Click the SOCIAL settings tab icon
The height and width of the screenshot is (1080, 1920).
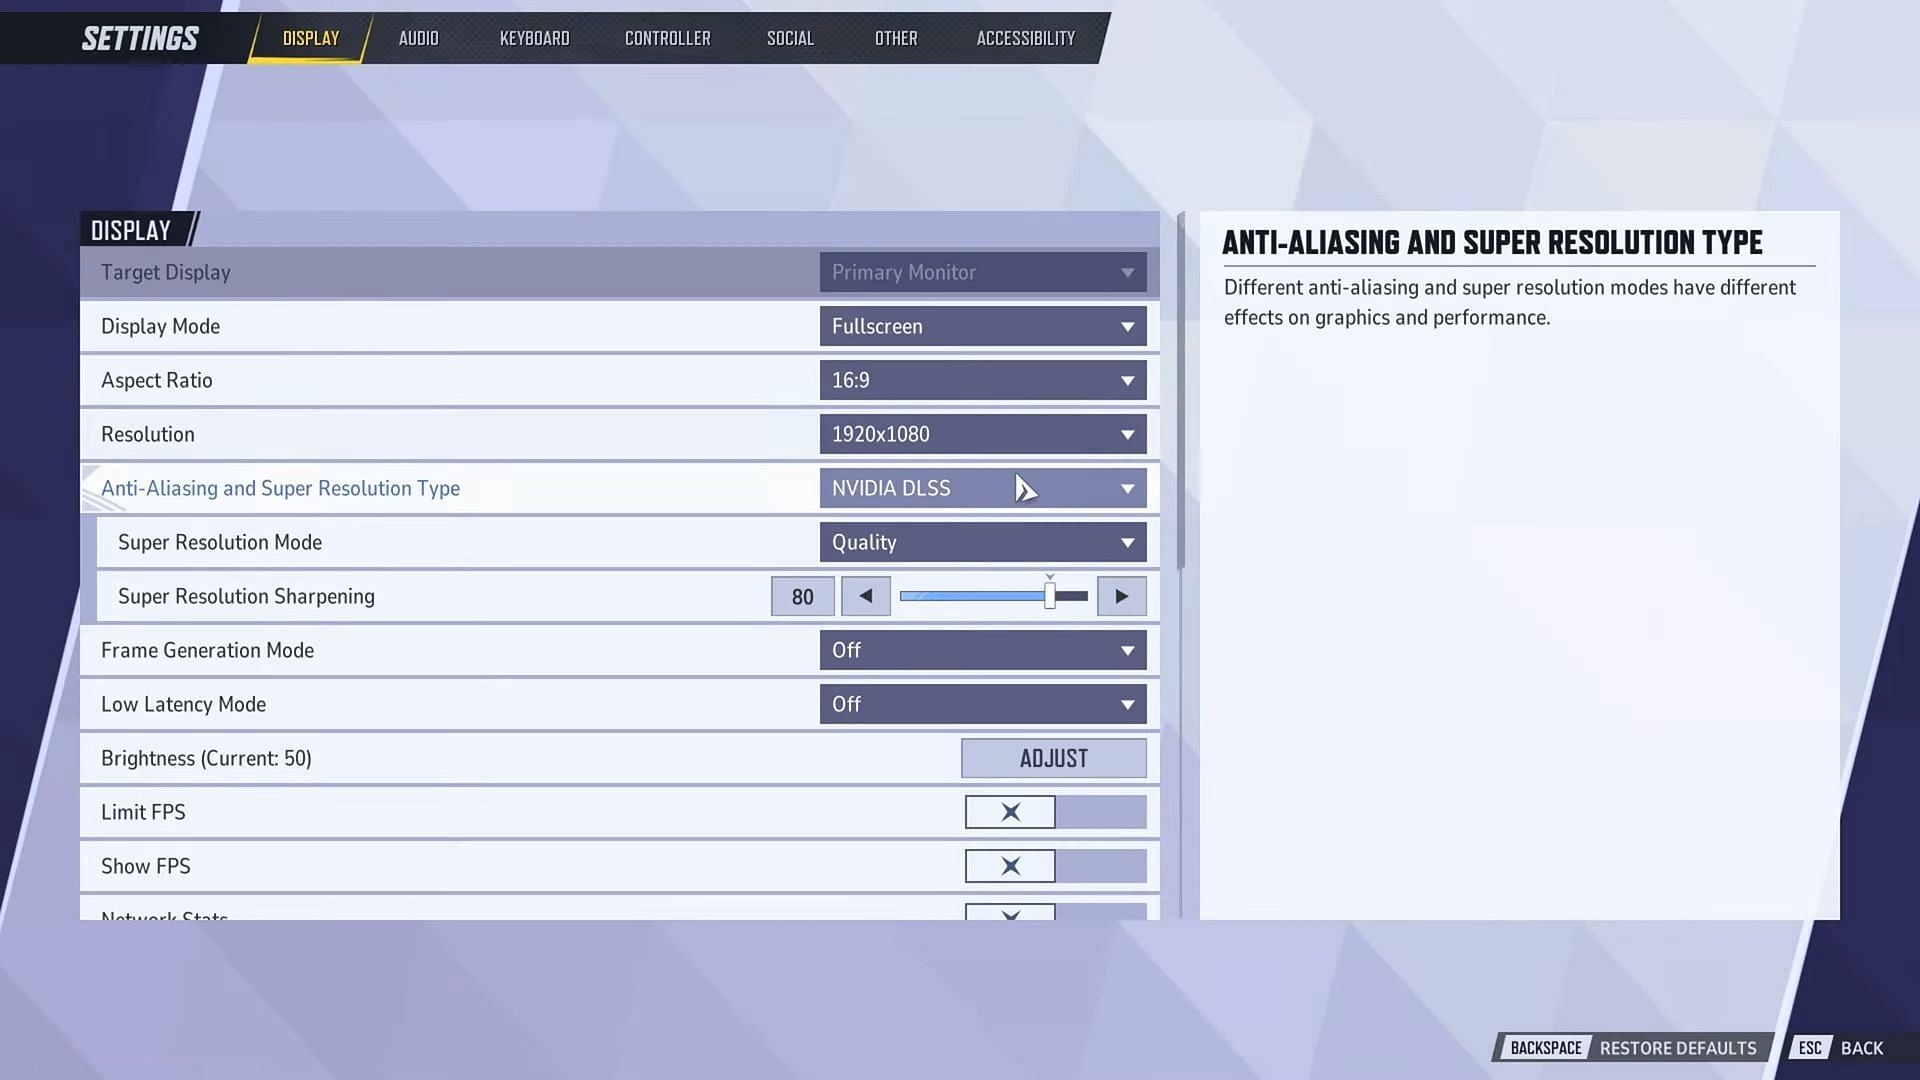791,37
